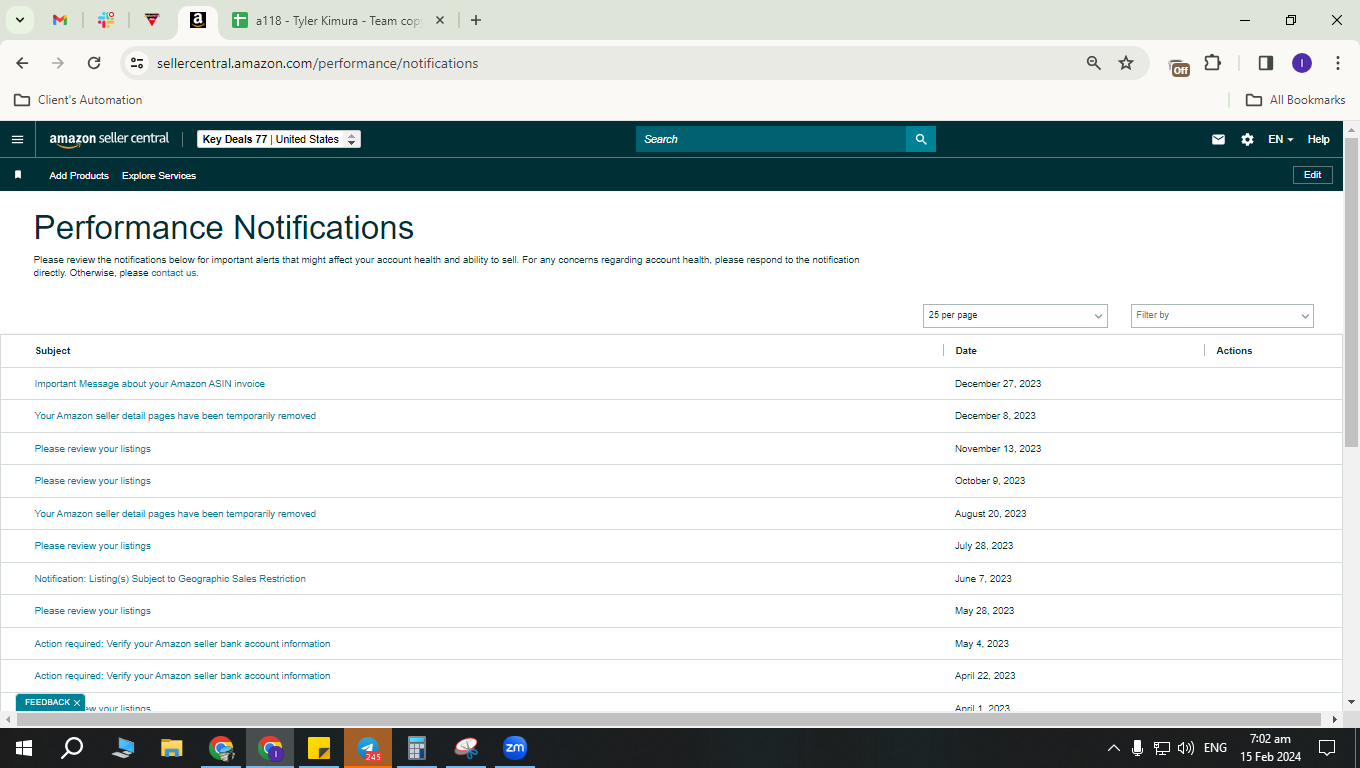1360x768 pixels.
Task: Open the October 9 Please review your listings
Action: [93, 481]
